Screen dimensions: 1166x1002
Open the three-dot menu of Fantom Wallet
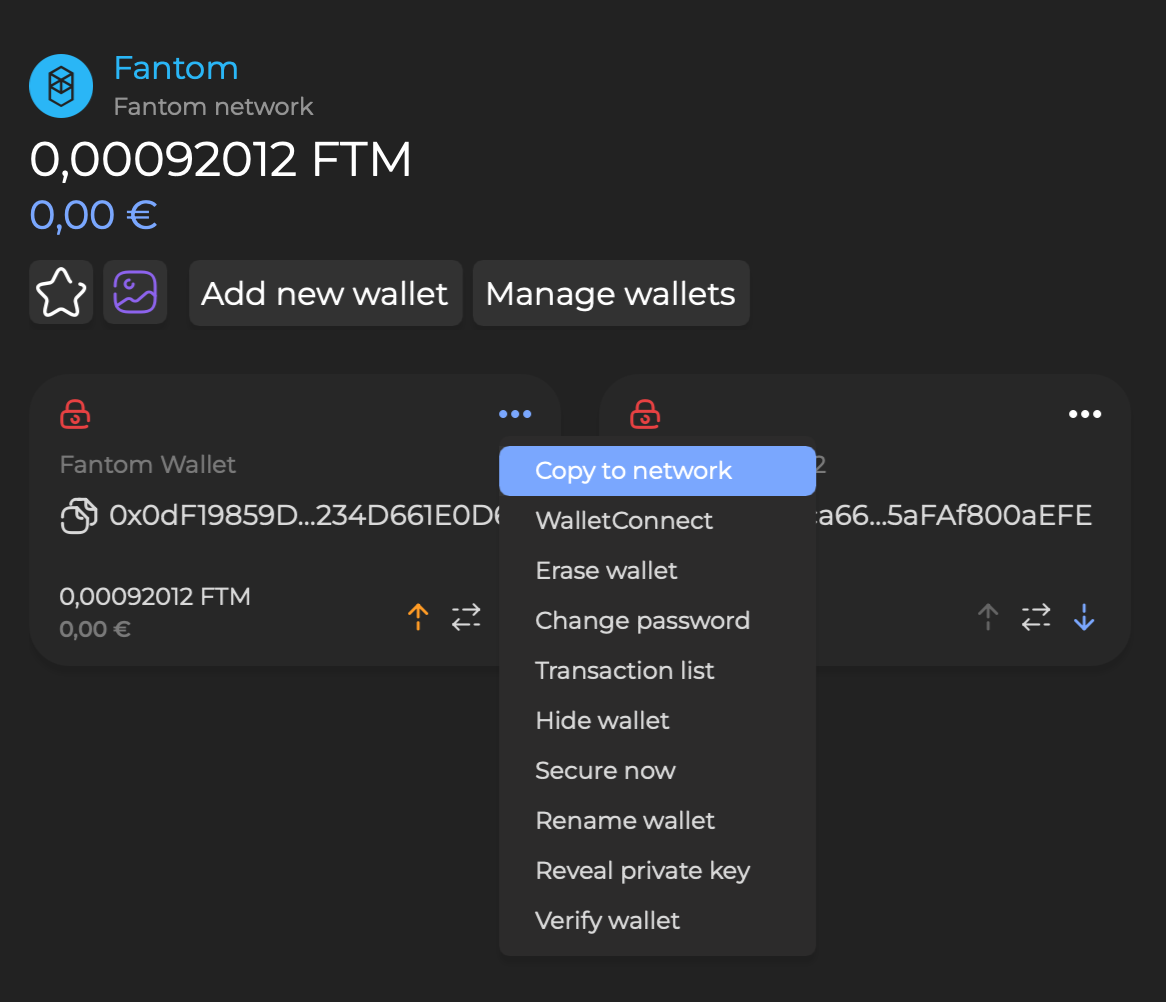(515, 414)
